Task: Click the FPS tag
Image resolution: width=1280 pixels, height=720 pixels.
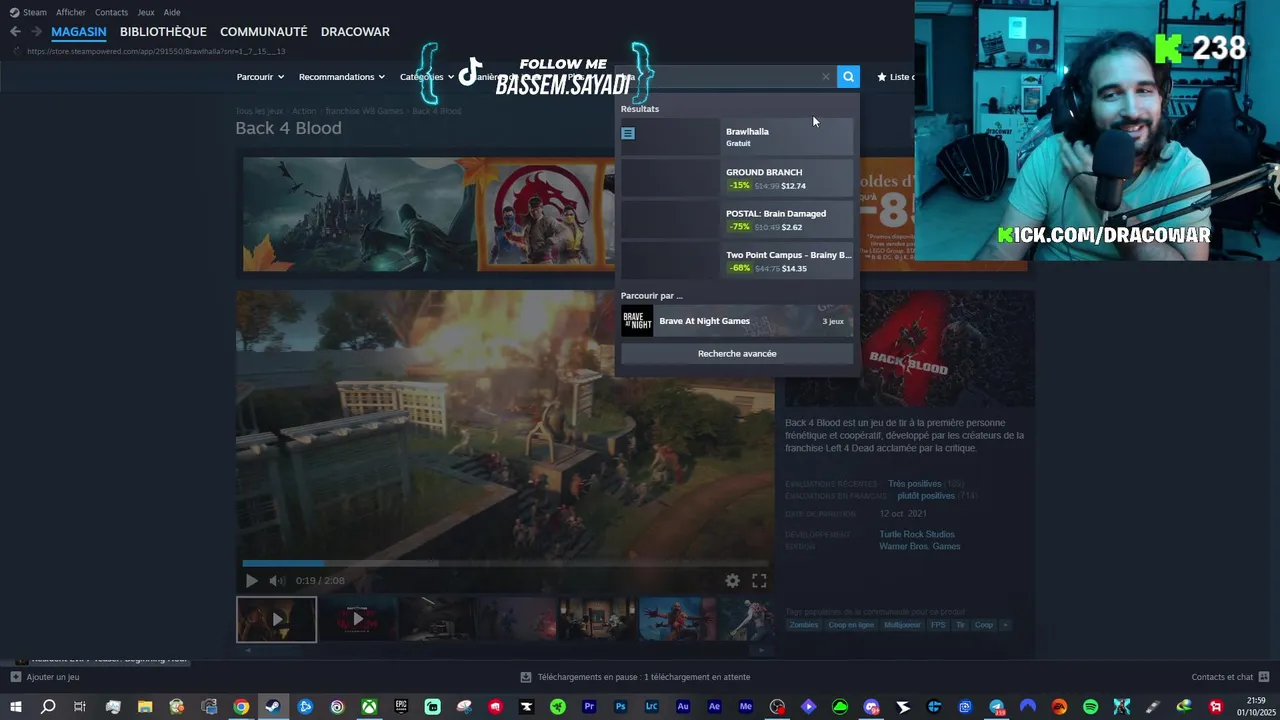Action: point(938,625)
